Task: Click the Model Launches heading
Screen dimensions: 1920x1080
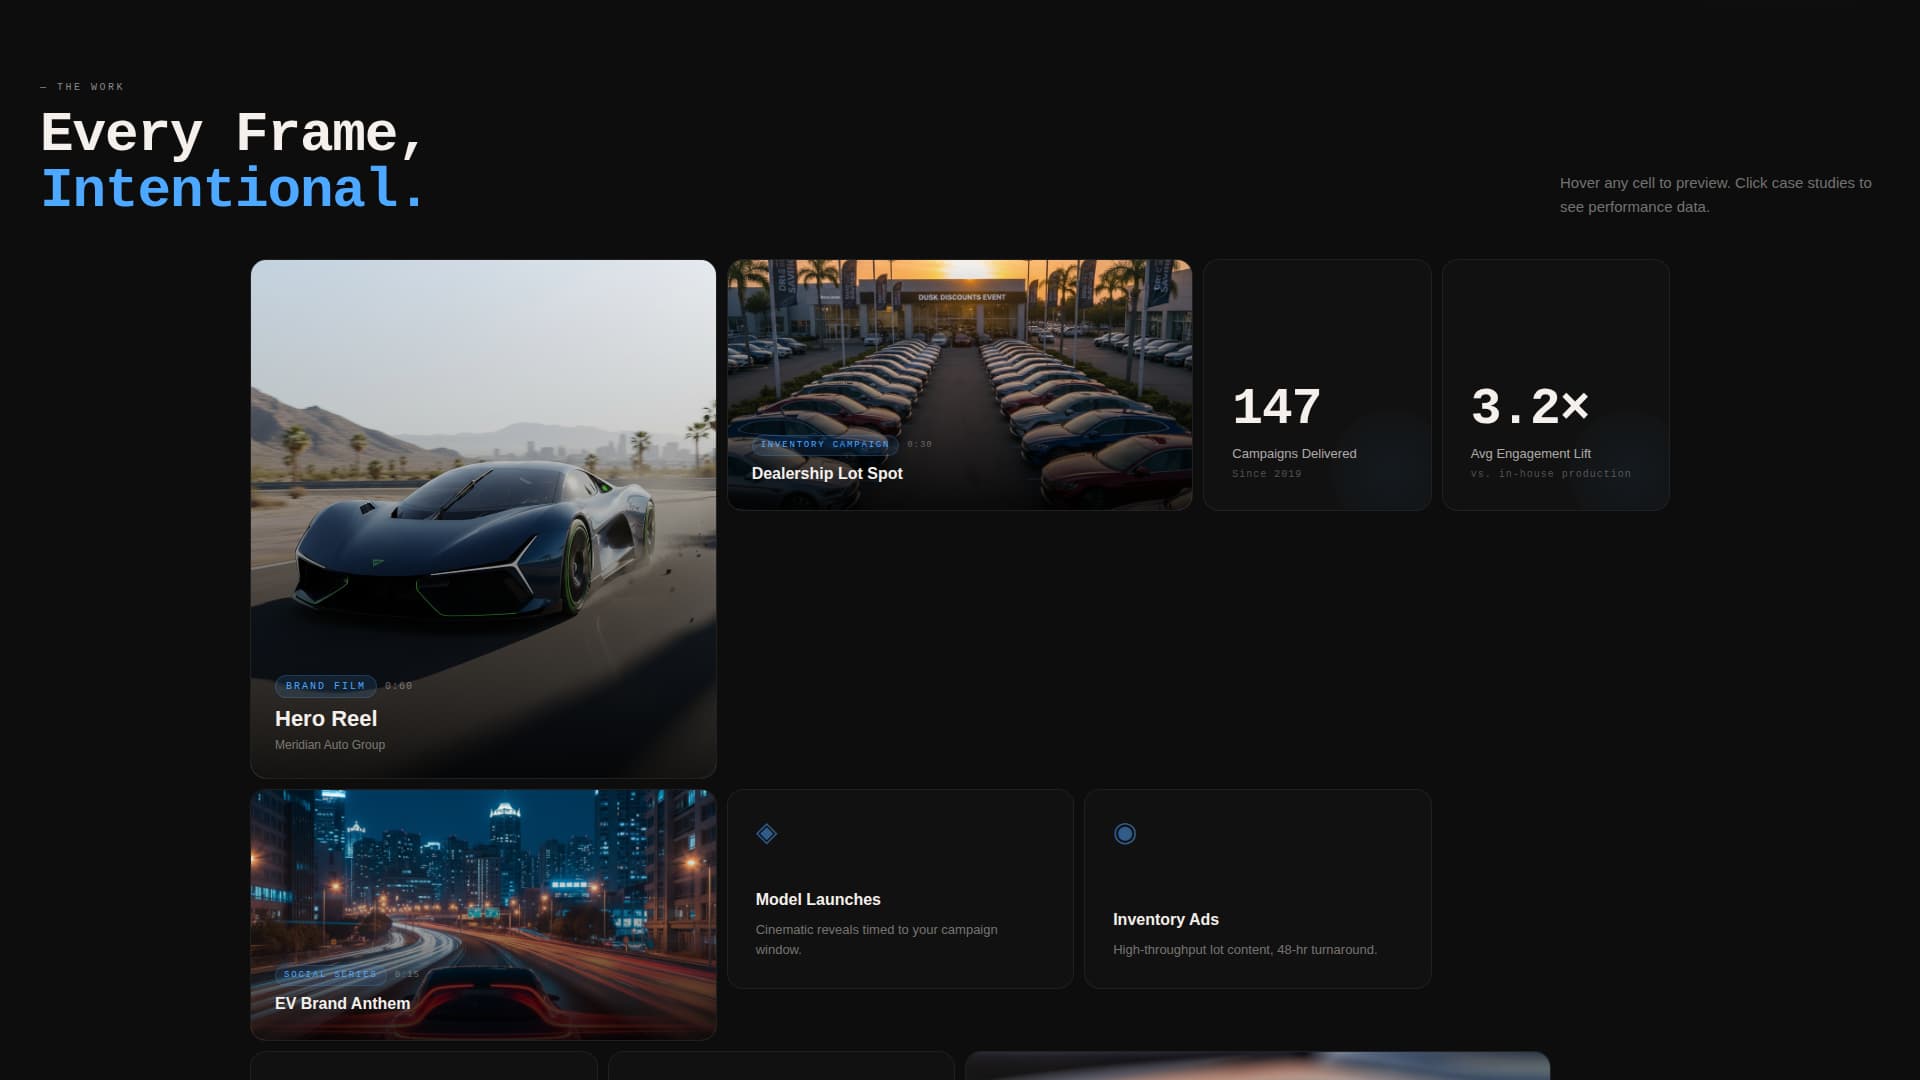Action: click(818, 899)
